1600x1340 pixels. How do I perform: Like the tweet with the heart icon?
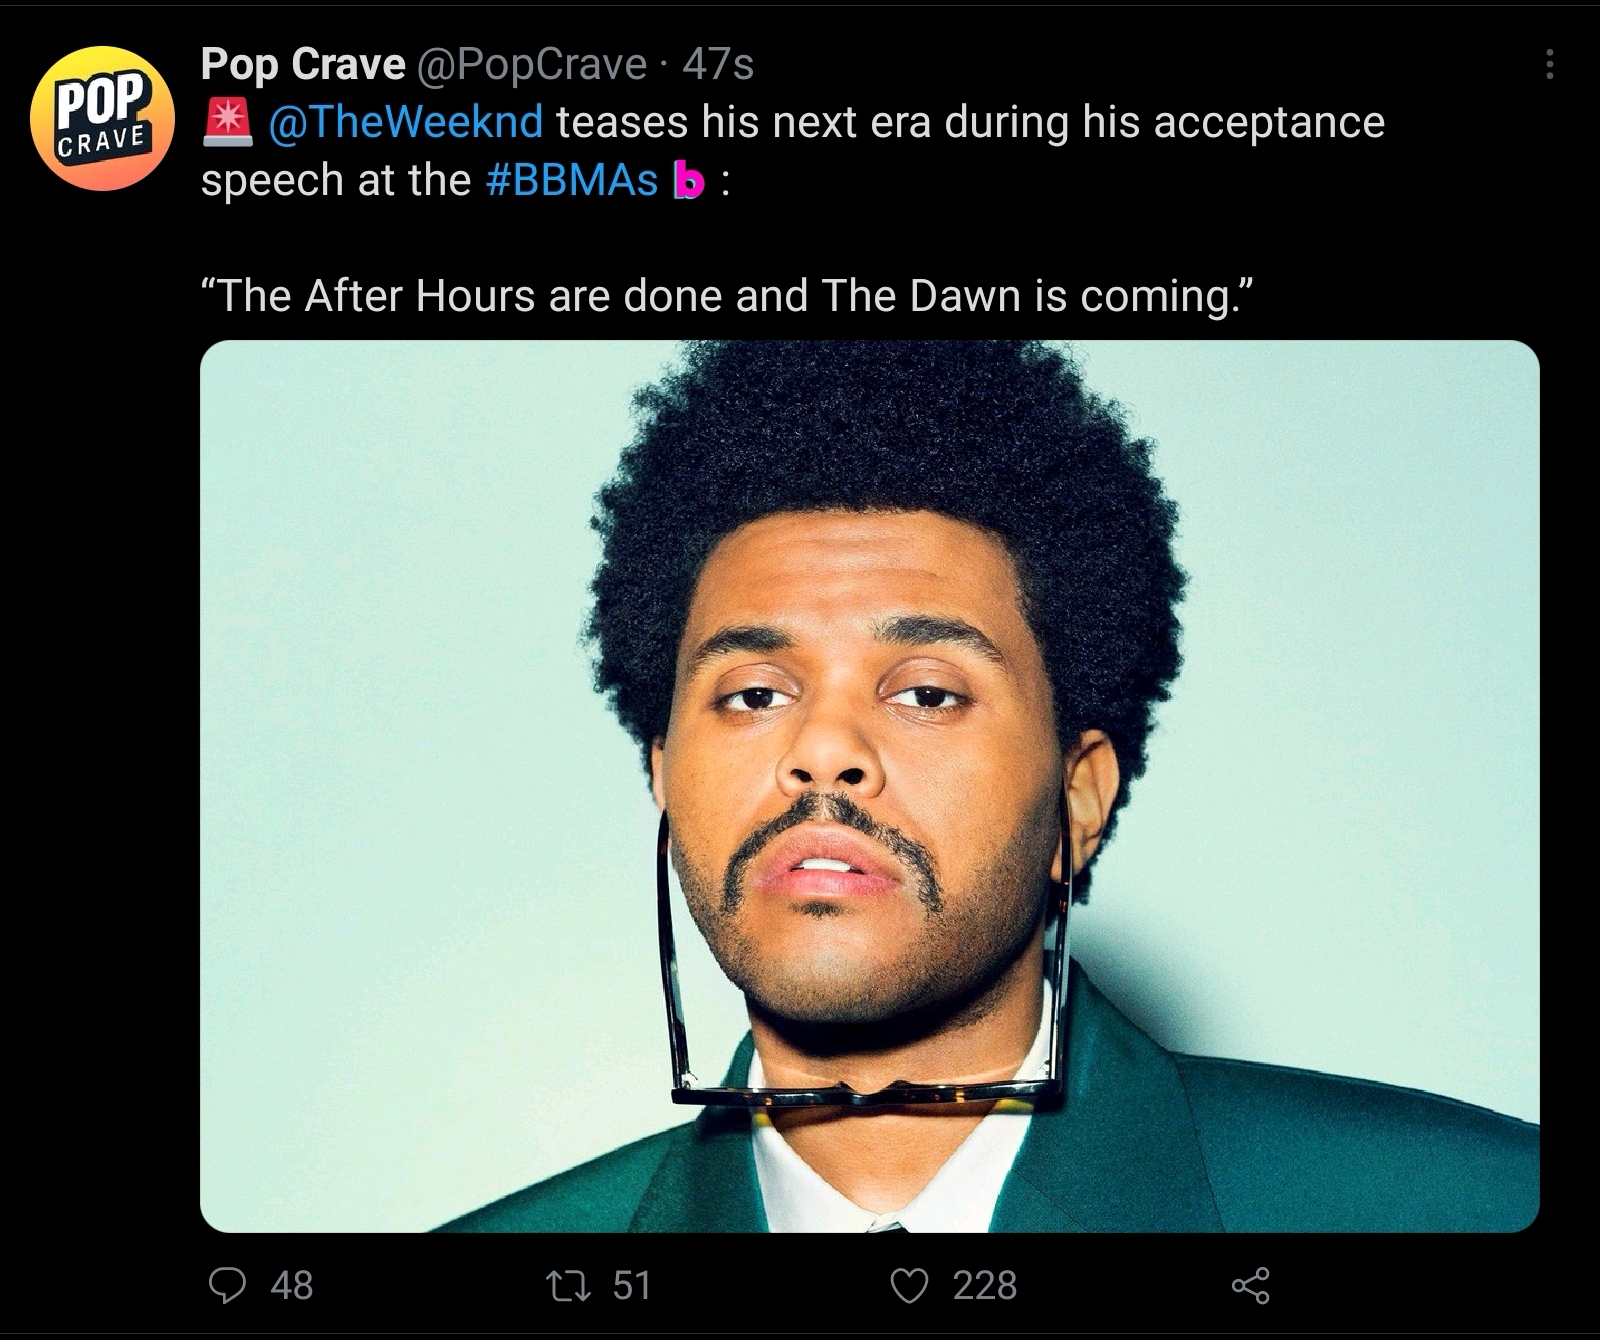coord(909,1285)
